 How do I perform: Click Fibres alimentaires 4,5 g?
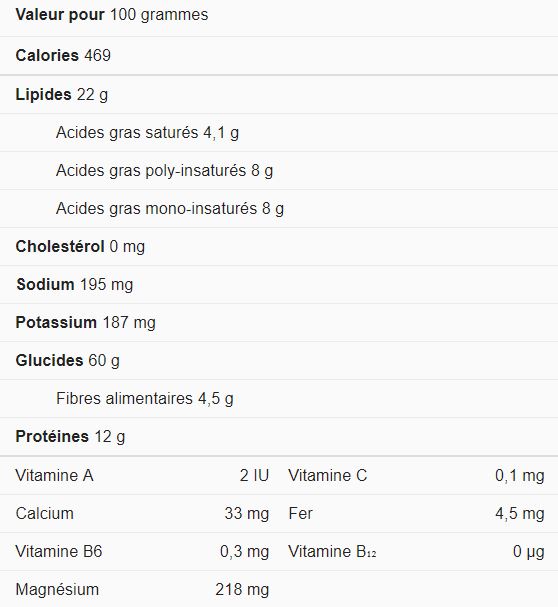[145, 399]
